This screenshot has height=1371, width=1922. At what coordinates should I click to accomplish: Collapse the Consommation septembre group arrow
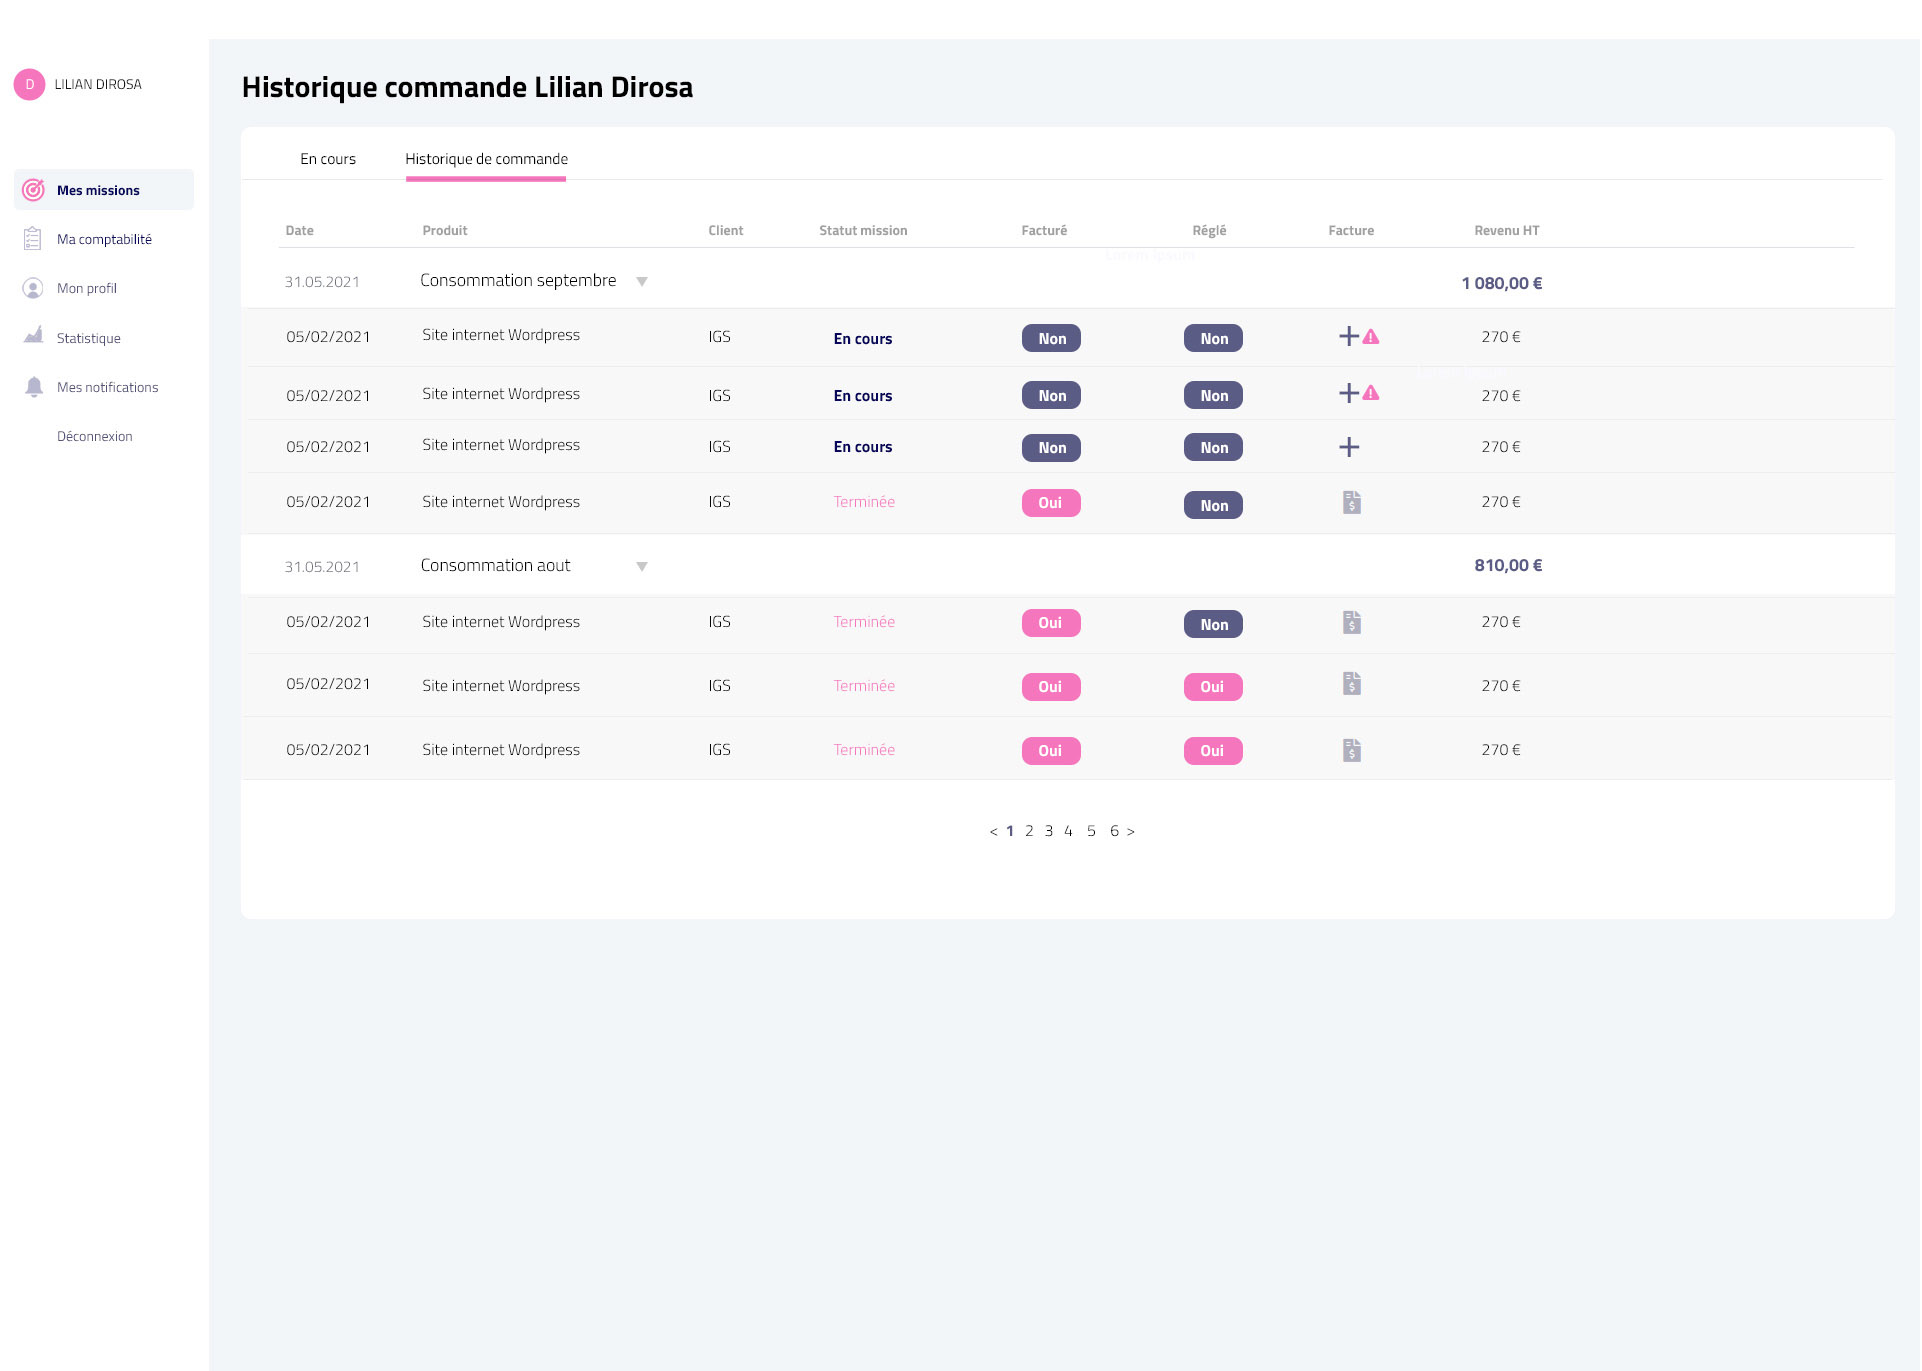642,282
